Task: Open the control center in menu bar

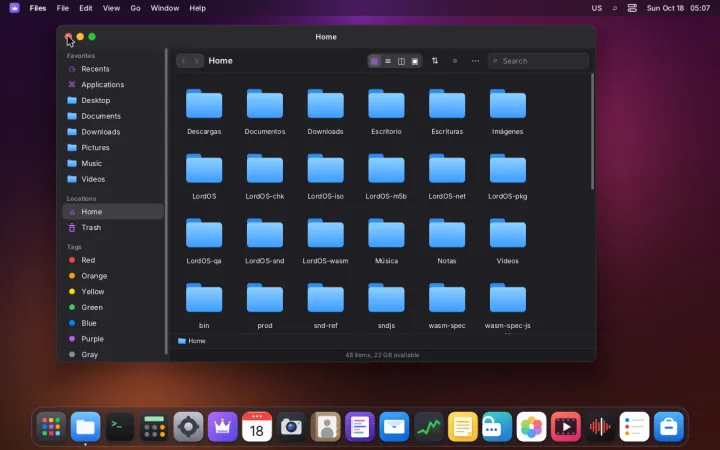Action: pos(632,8)
